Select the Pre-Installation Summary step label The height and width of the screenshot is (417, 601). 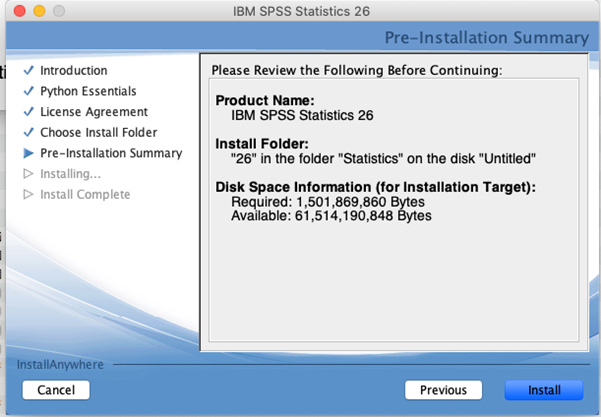112,153
